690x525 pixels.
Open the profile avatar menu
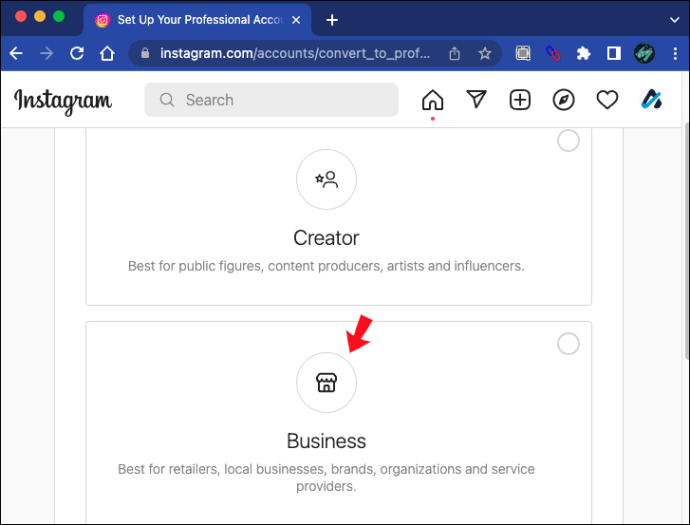point(651,100)
